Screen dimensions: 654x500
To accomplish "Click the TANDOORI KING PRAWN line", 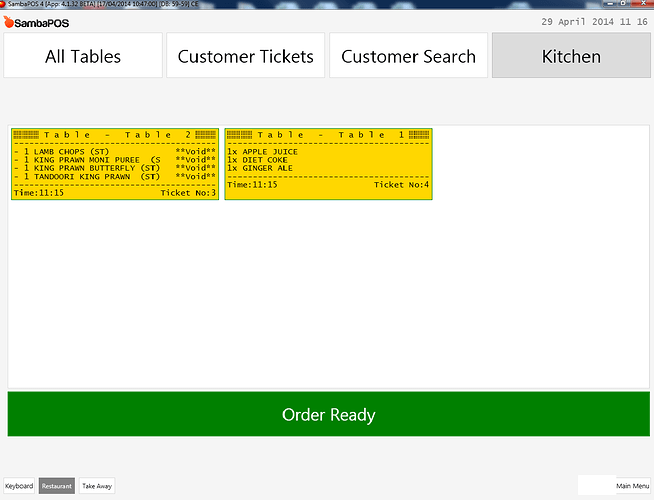I will [x=115, y=177].
